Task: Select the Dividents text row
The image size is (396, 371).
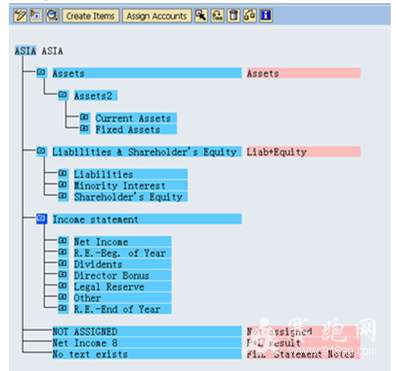Action: point(122,264)
